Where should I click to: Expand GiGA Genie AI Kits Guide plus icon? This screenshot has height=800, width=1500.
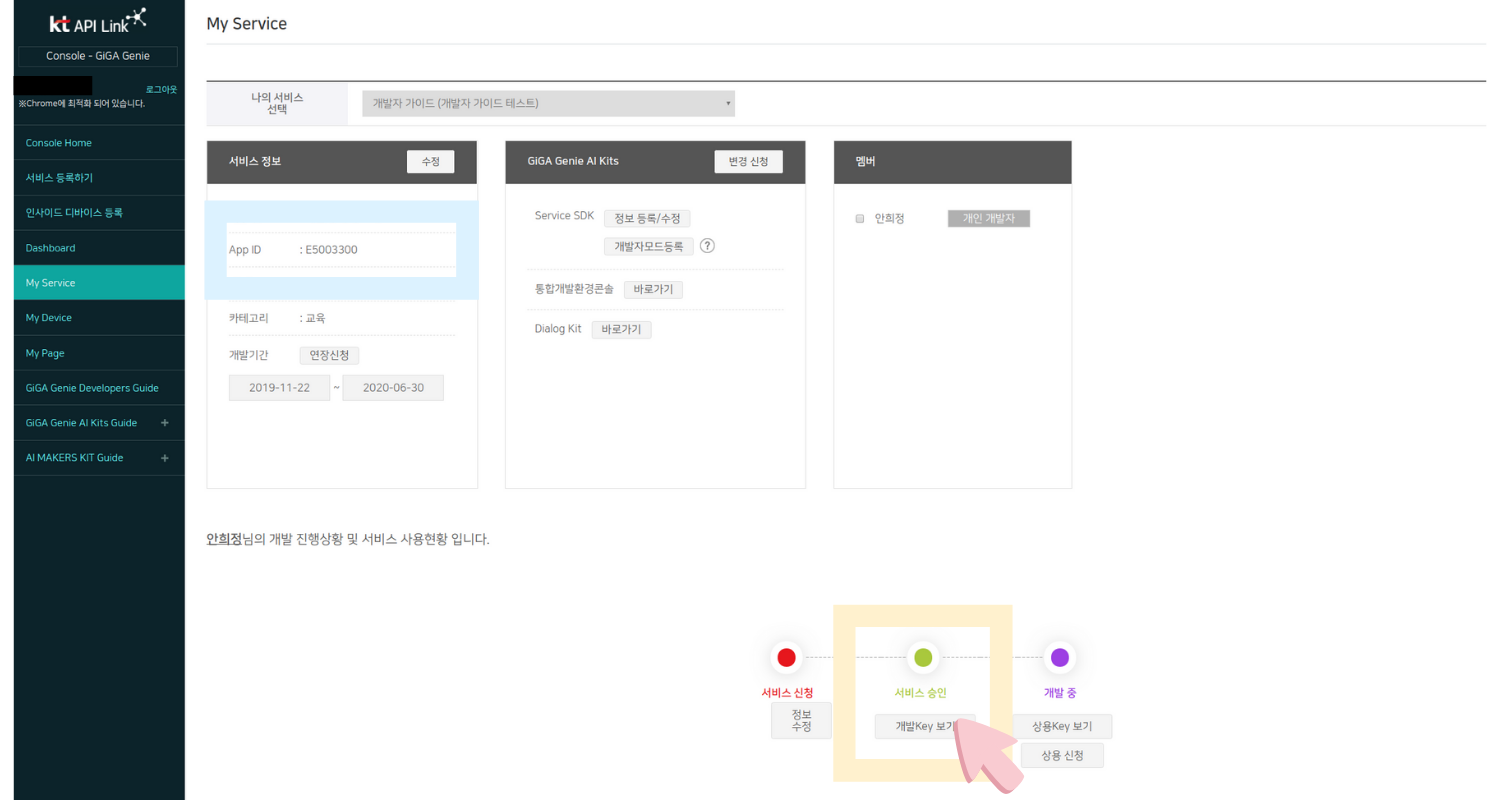pyautogui.click(x=165, y=423)
